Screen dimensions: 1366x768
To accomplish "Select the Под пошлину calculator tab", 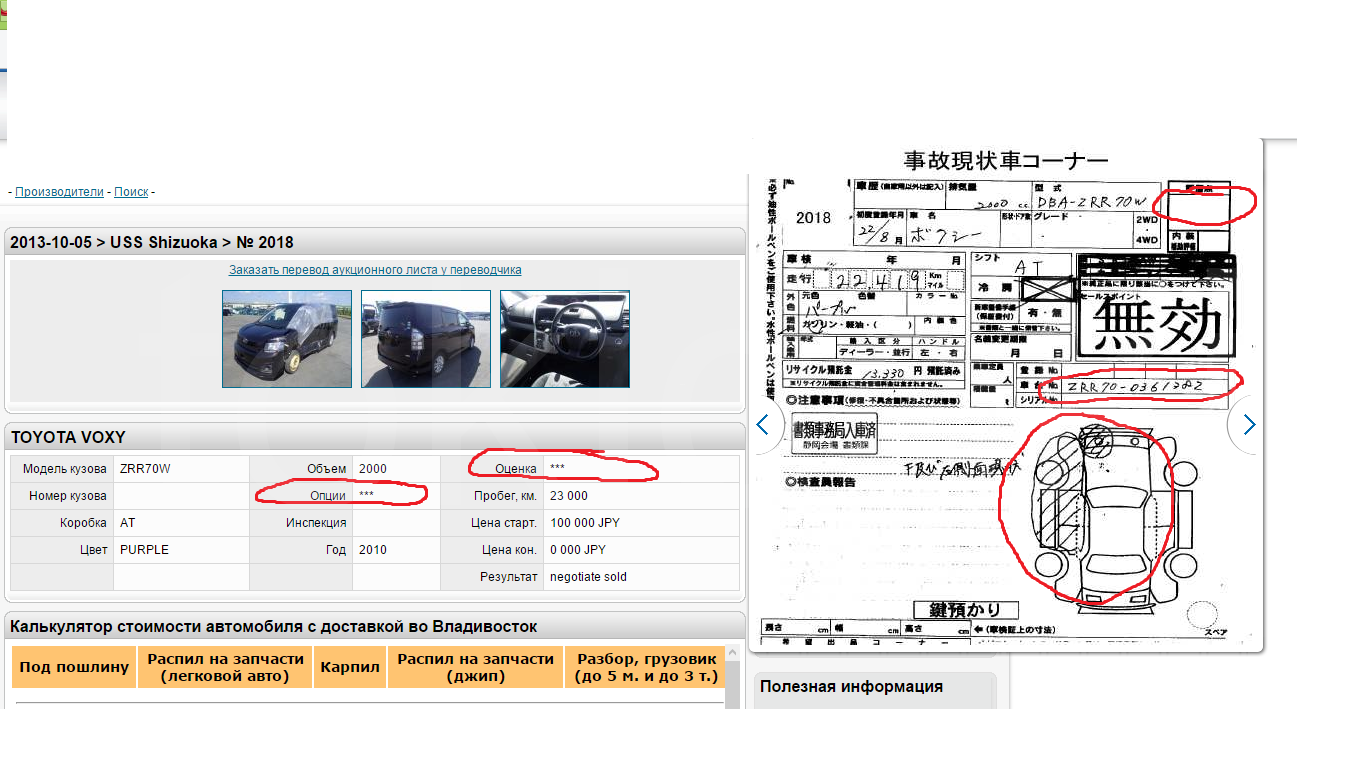I will 75,667.
